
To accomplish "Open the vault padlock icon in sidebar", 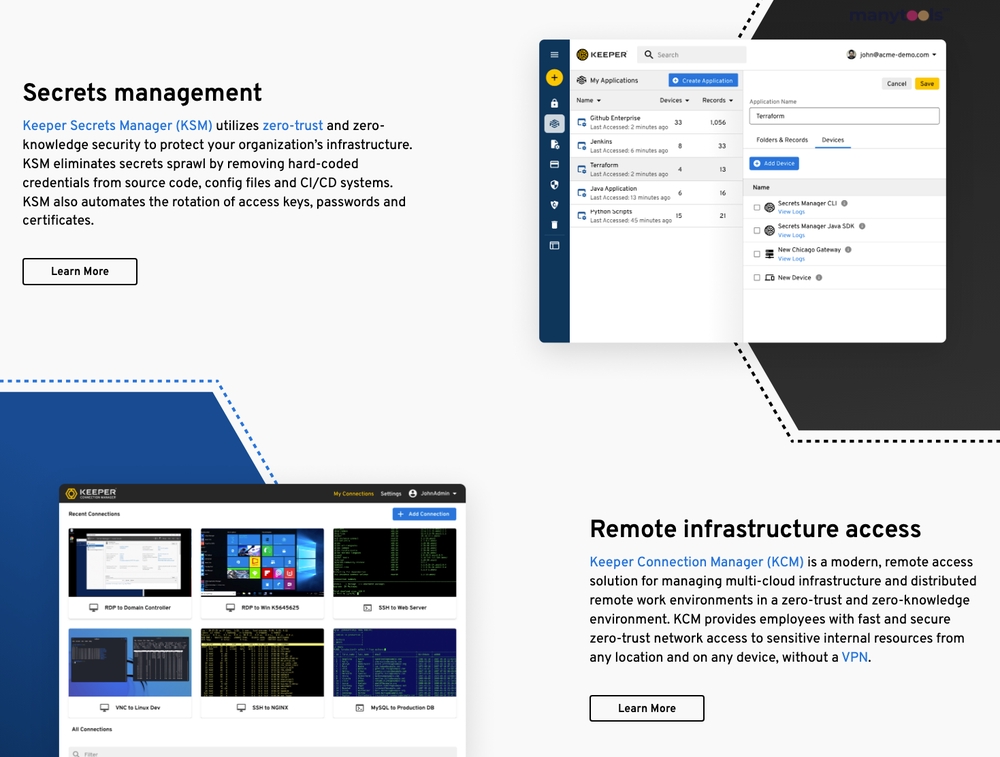I will pyautogui.click(x=554, y=103).
